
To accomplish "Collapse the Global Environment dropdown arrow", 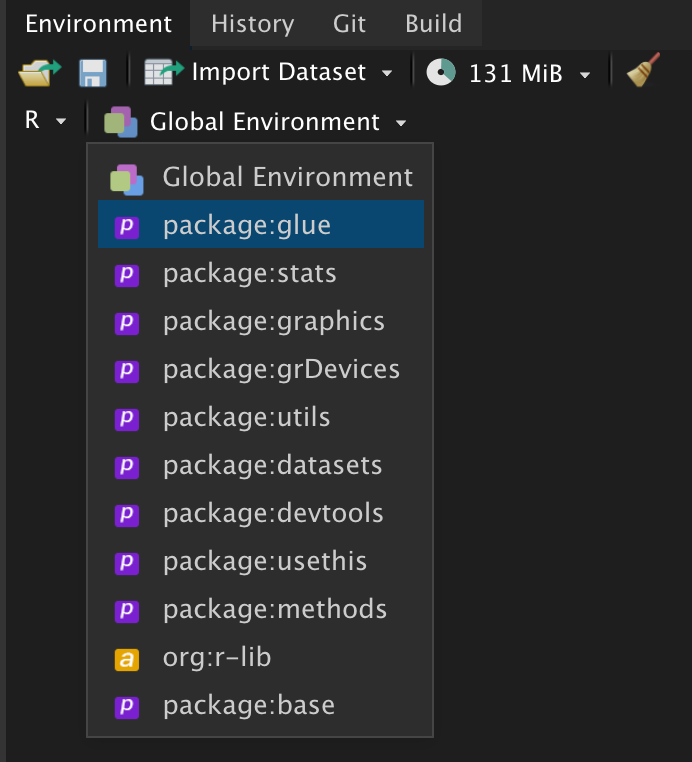I will coord(401,123).
